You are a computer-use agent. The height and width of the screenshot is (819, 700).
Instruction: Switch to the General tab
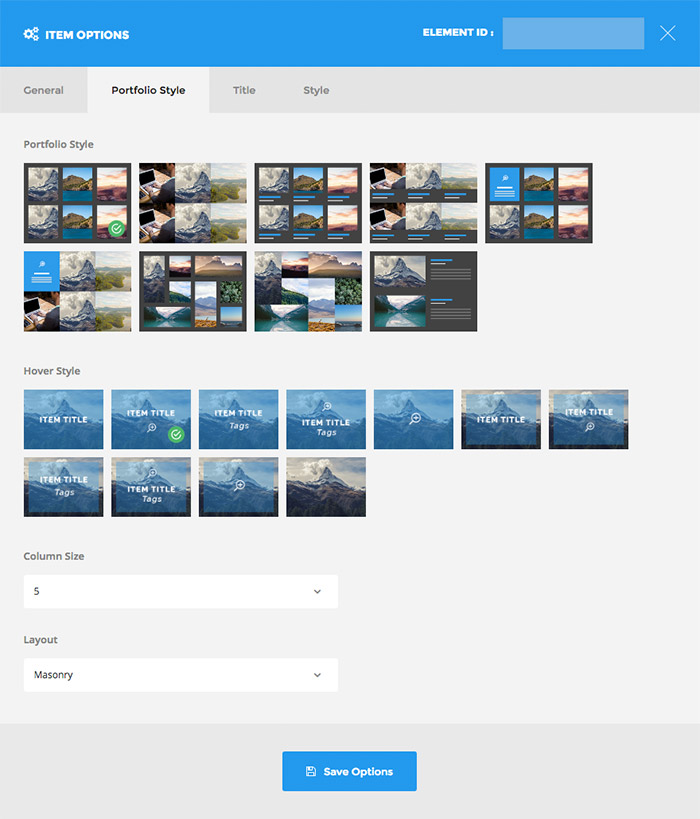44,90
